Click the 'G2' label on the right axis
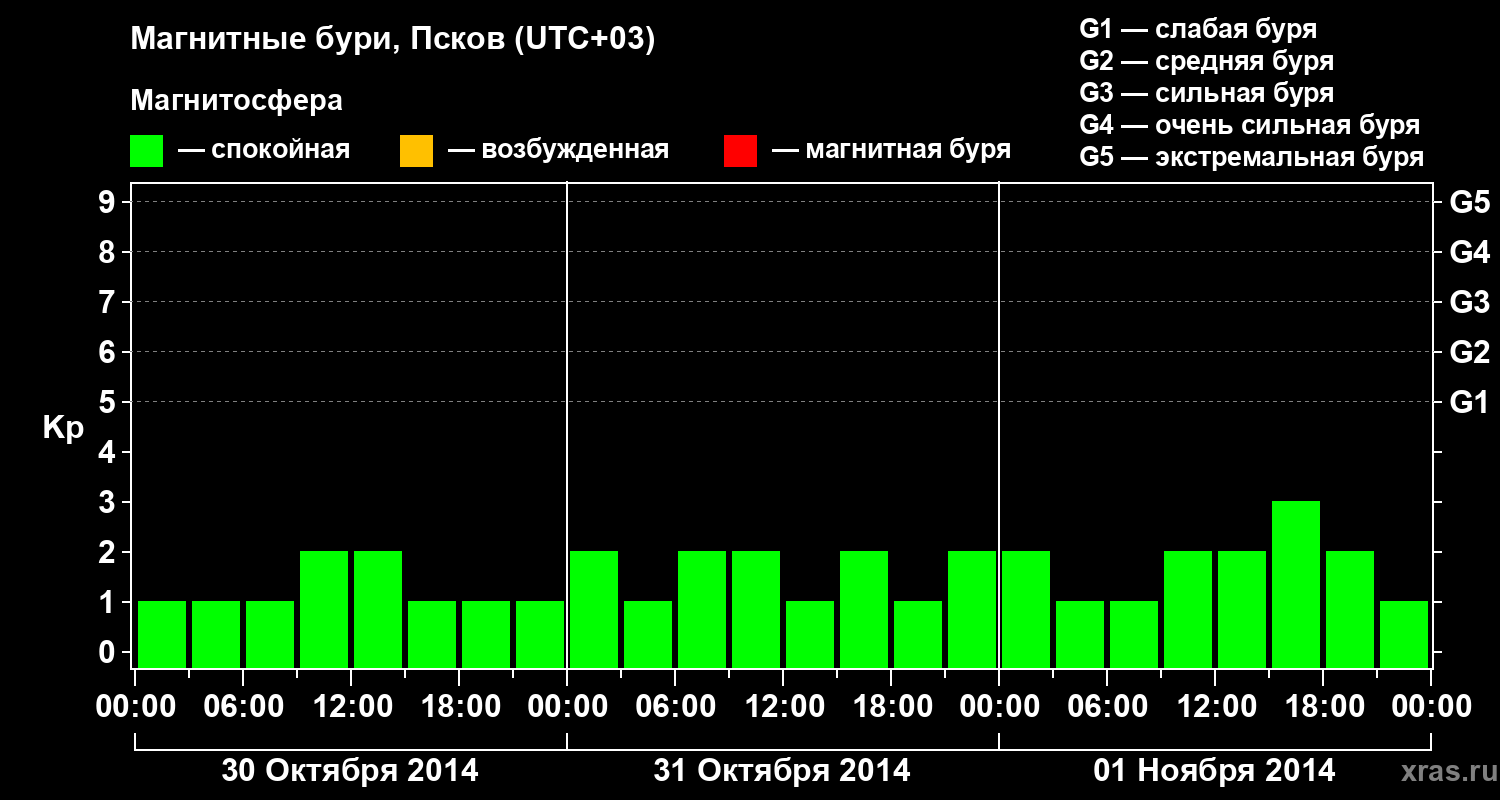The width and height of the screenshot is (1500, 800). [x=1470, y=352]
